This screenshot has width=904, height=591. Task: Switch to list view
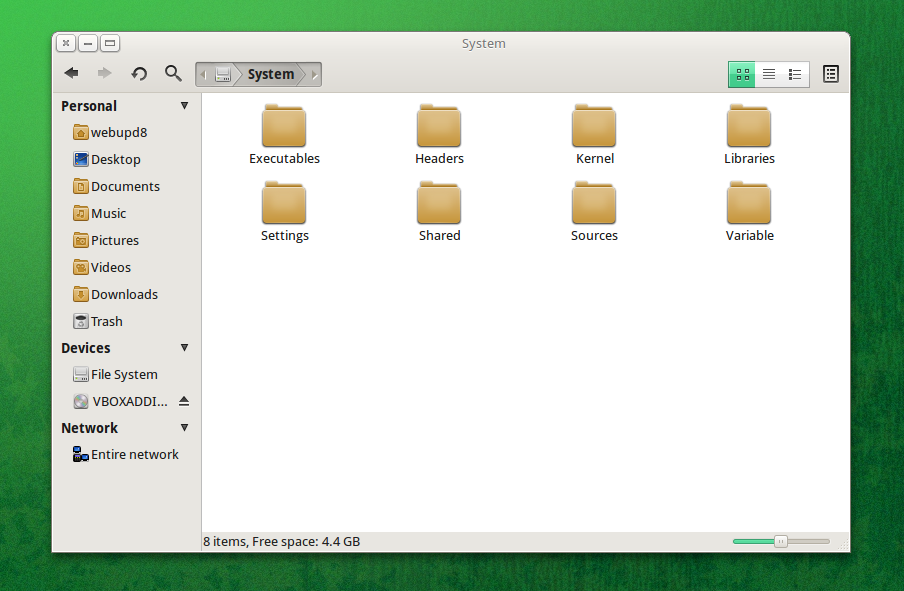[x=769, y=74]
